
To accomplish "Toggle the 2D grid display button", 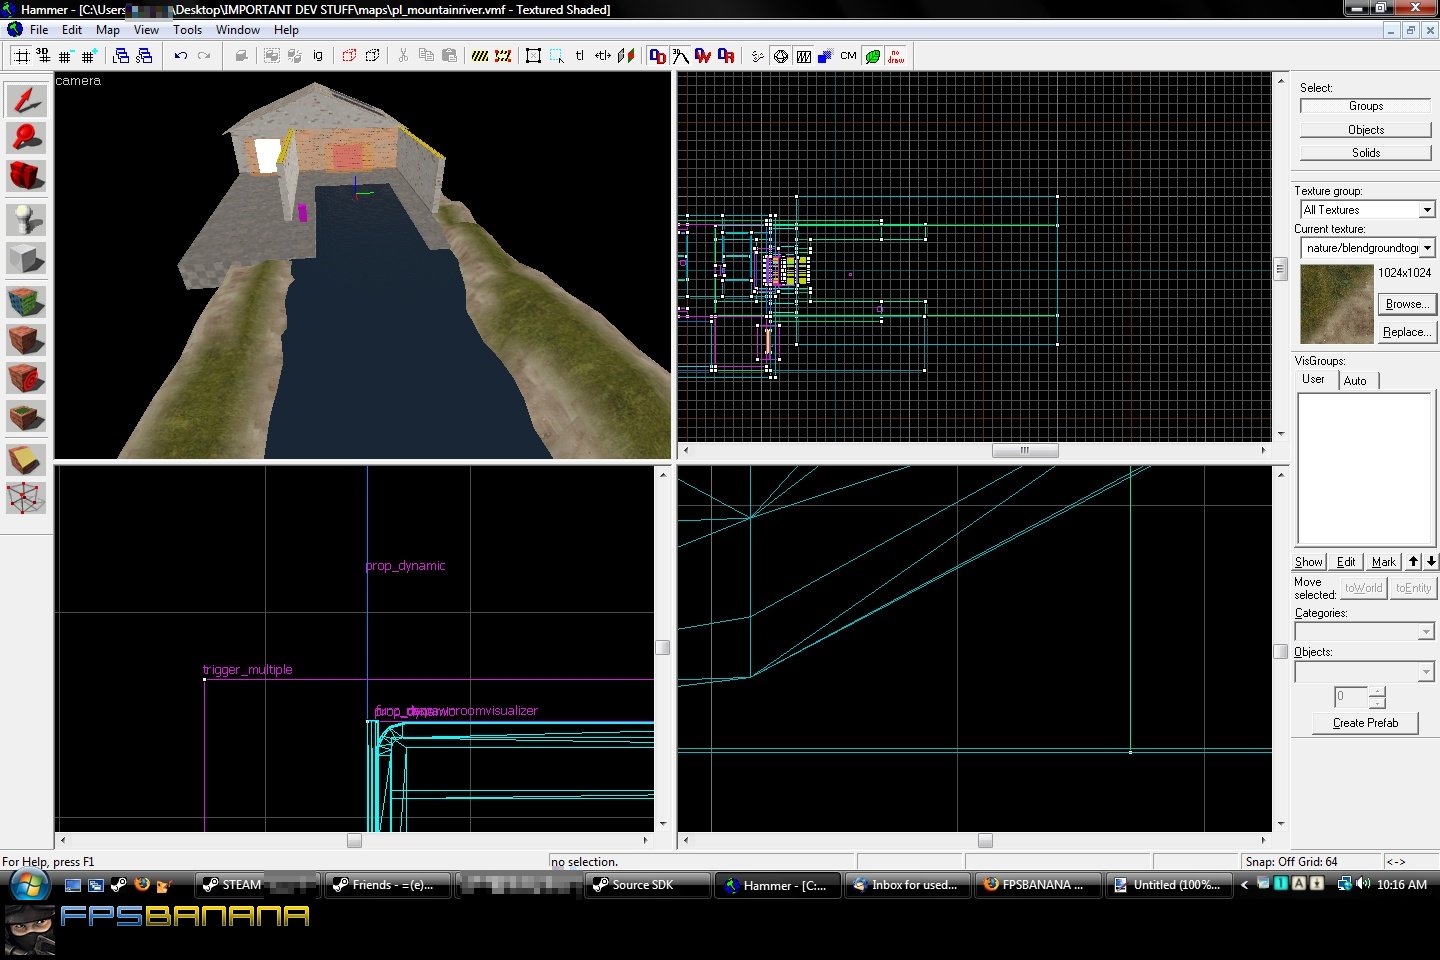I will [x=21, y=56].
